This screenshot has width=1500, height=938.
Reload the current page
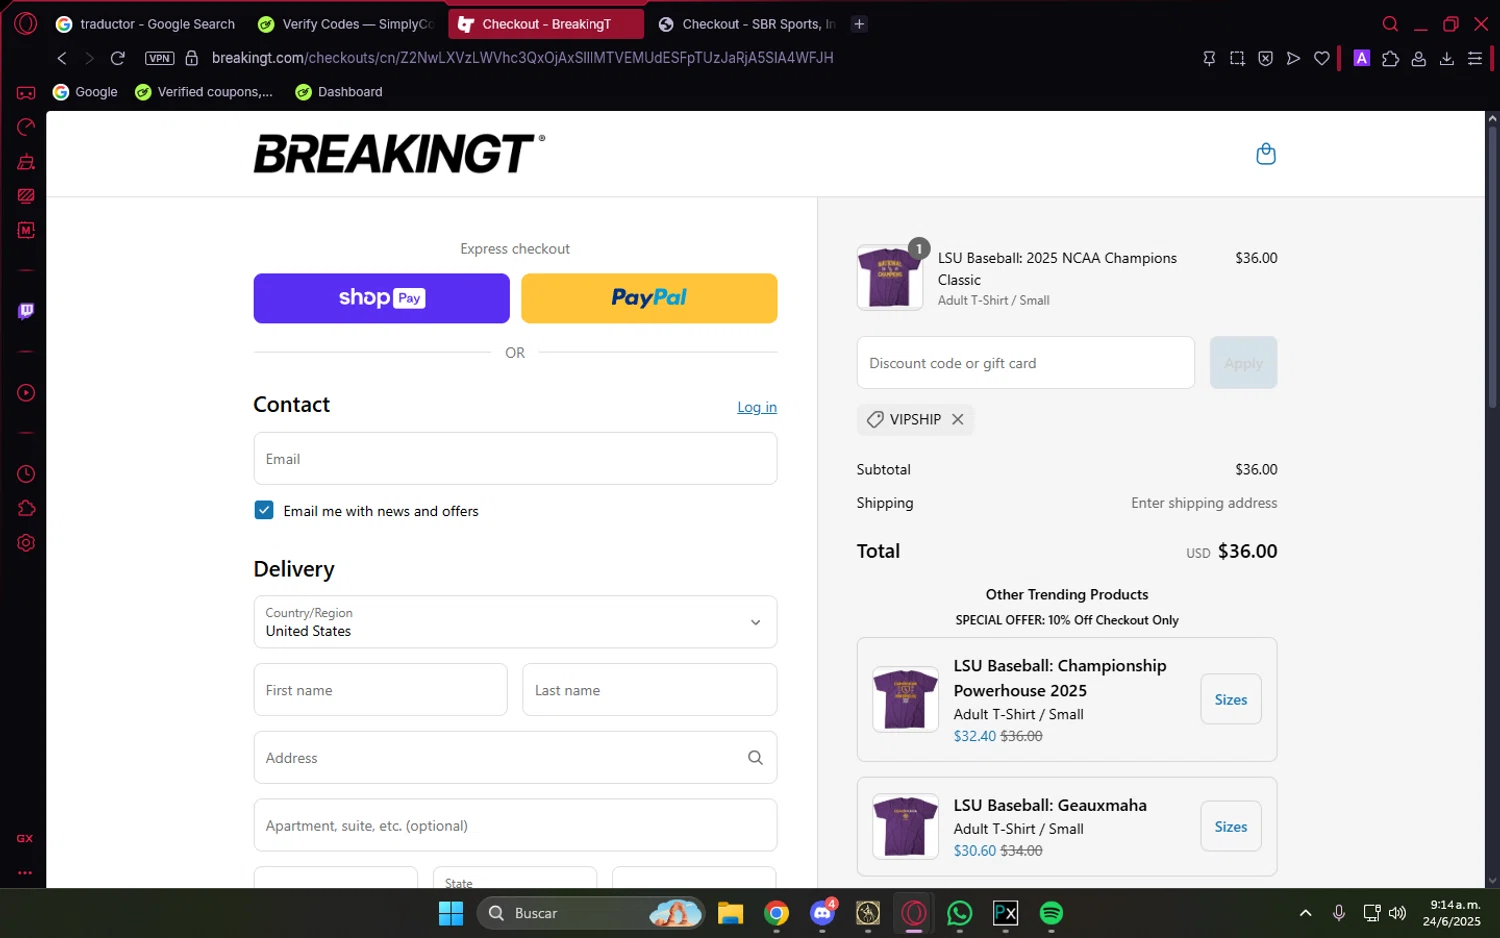tap(117, 58)
